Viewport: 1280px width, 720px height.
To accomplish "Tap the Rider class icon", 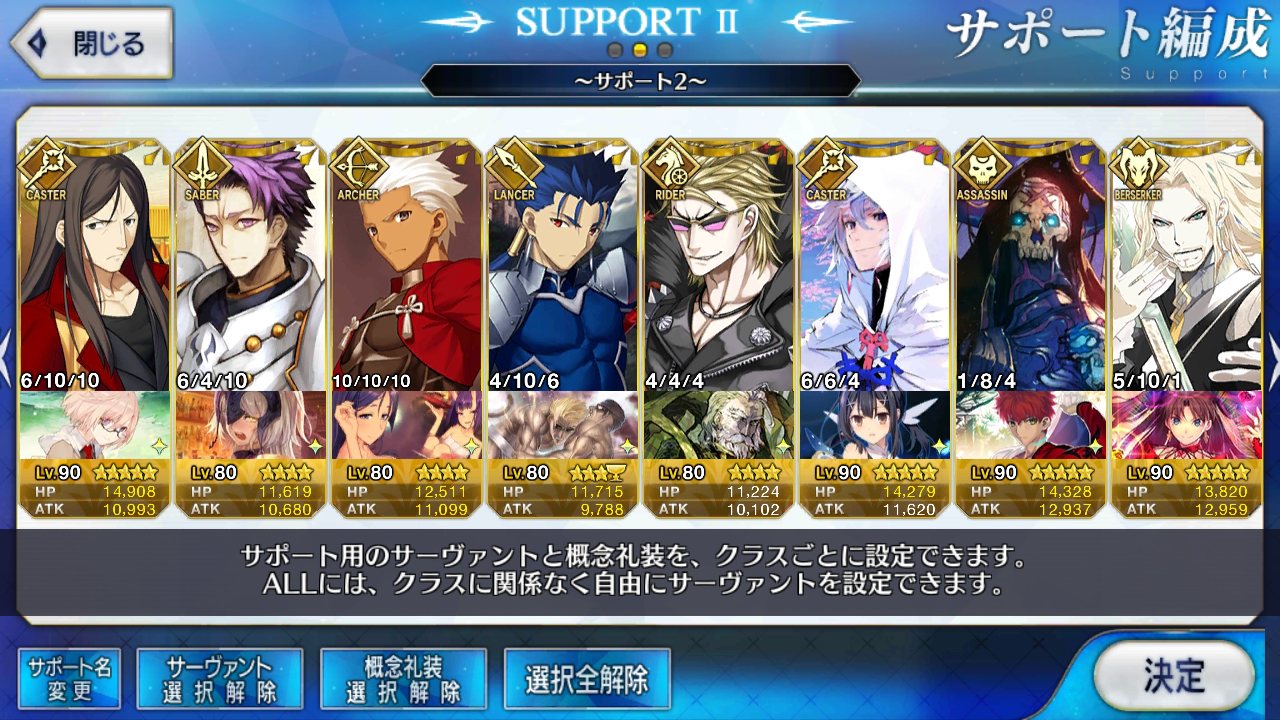I will (x=669, y=162).
